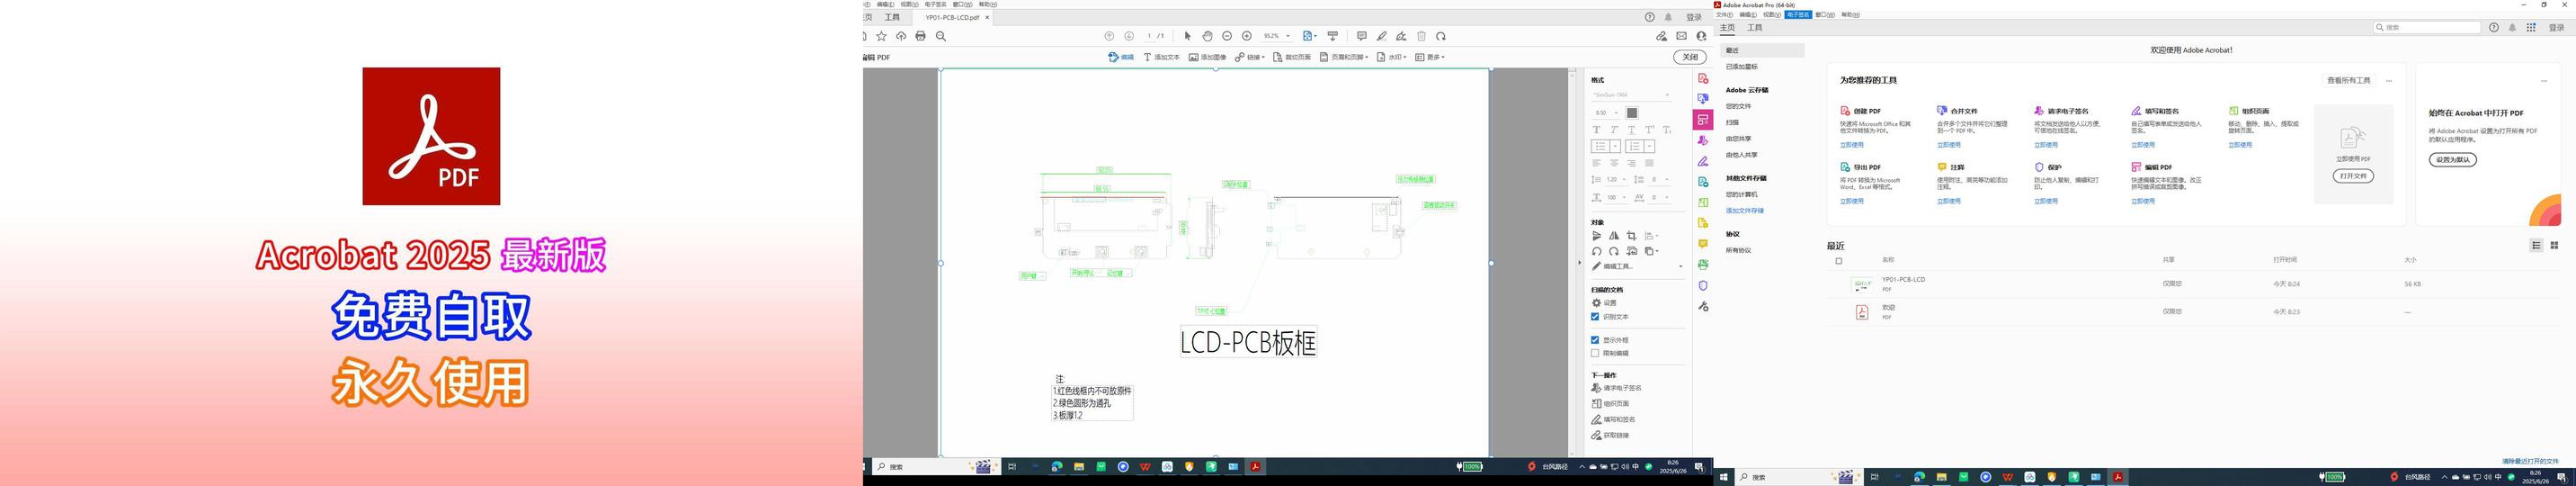Click the yellow comment icon in the right rail
The image size is (2576, 486).
tap(1703, 244)
